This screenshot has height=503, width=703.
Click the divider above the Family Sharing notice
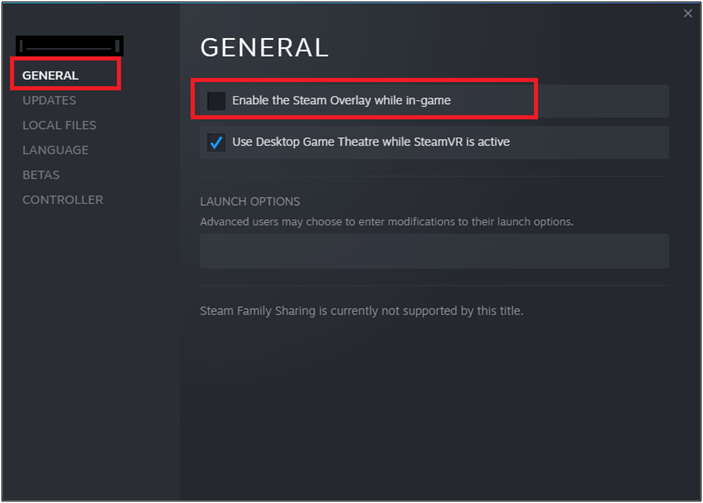434,286
